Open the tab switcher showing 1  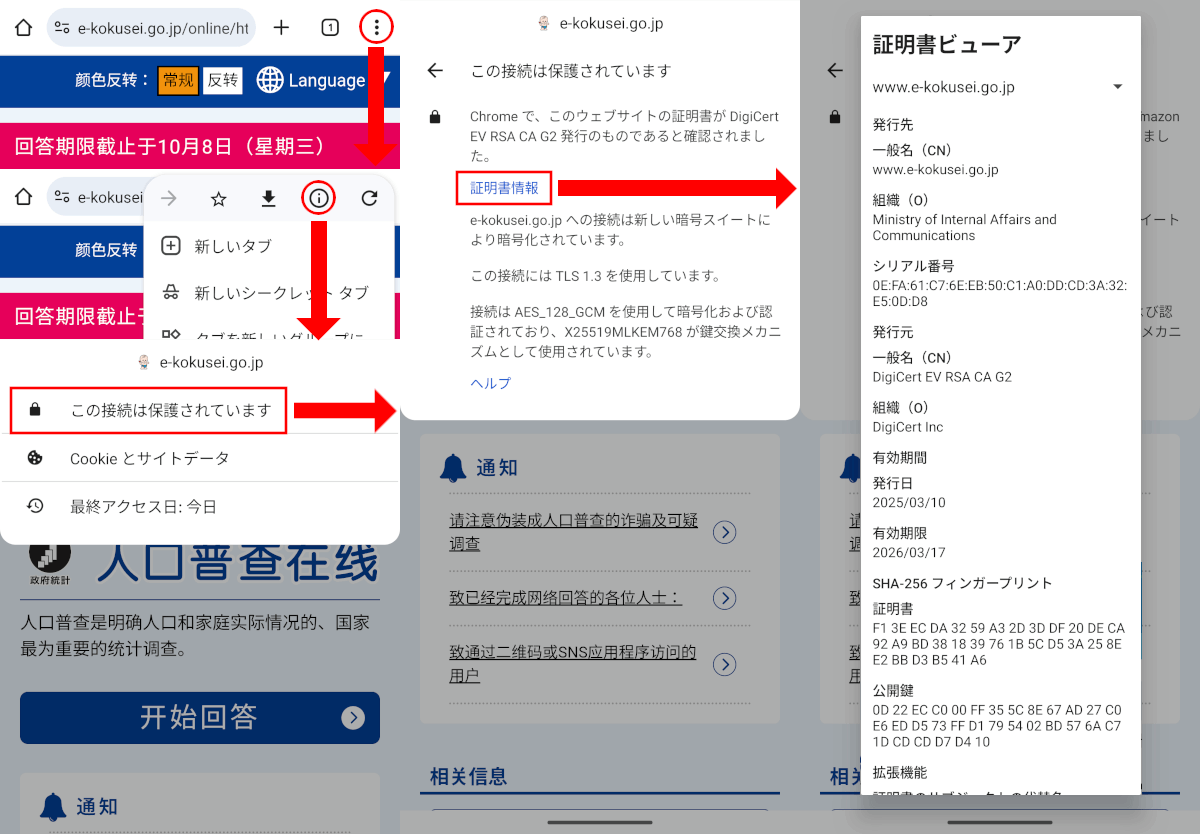(329, 28)
